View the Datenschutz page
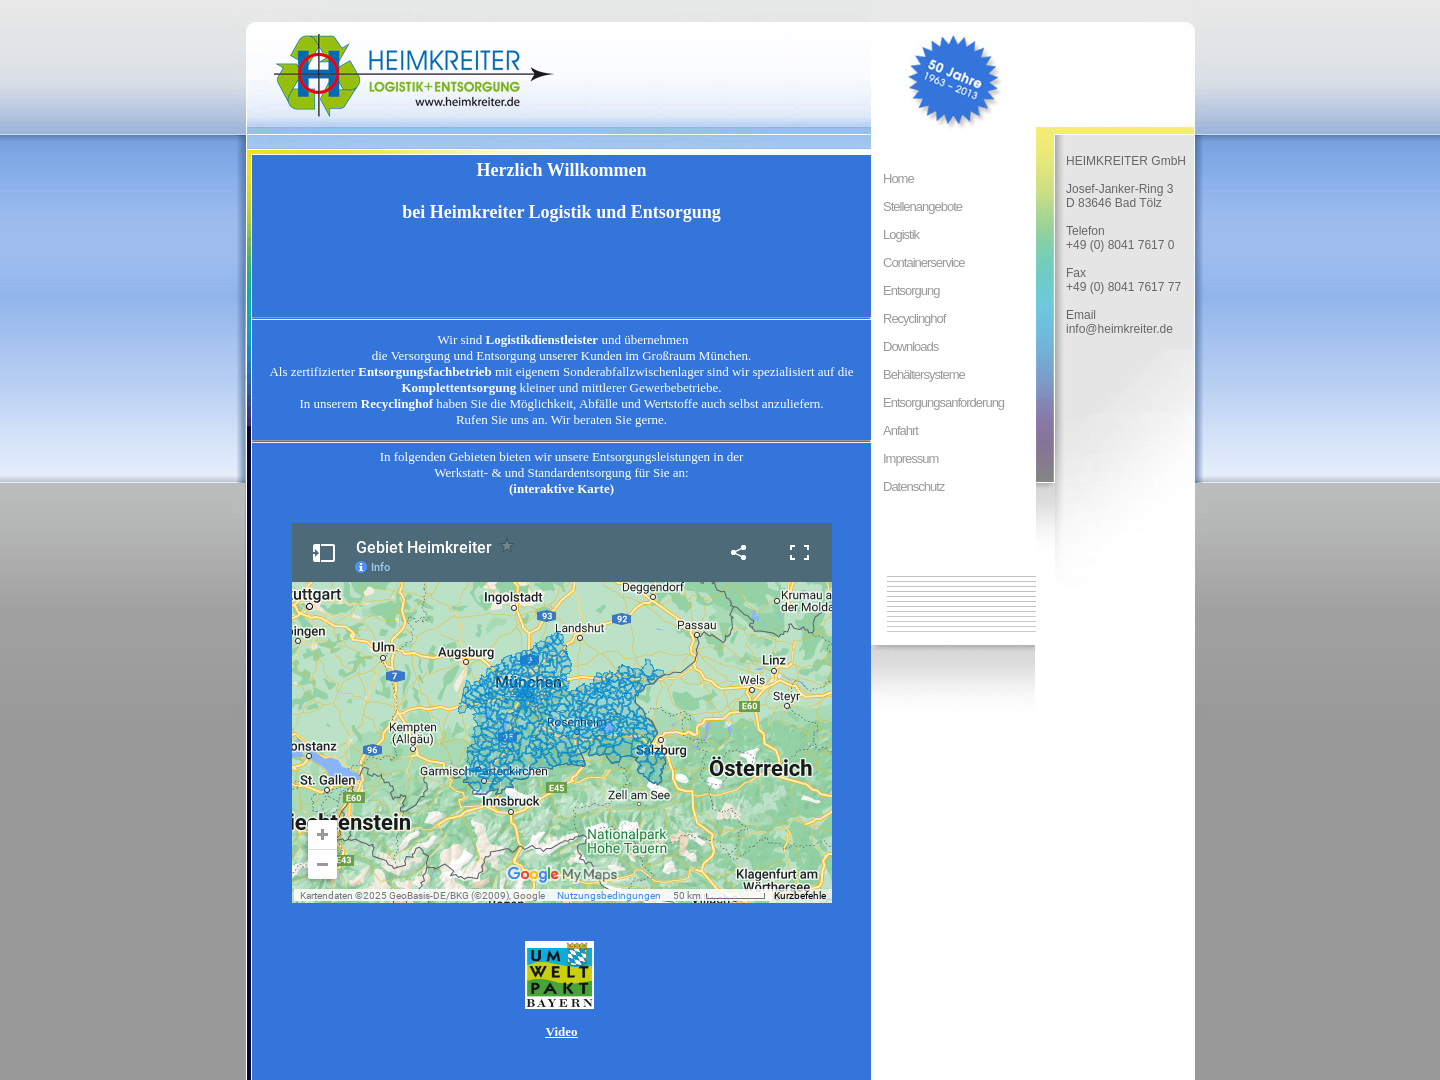 tap(913, 487)
